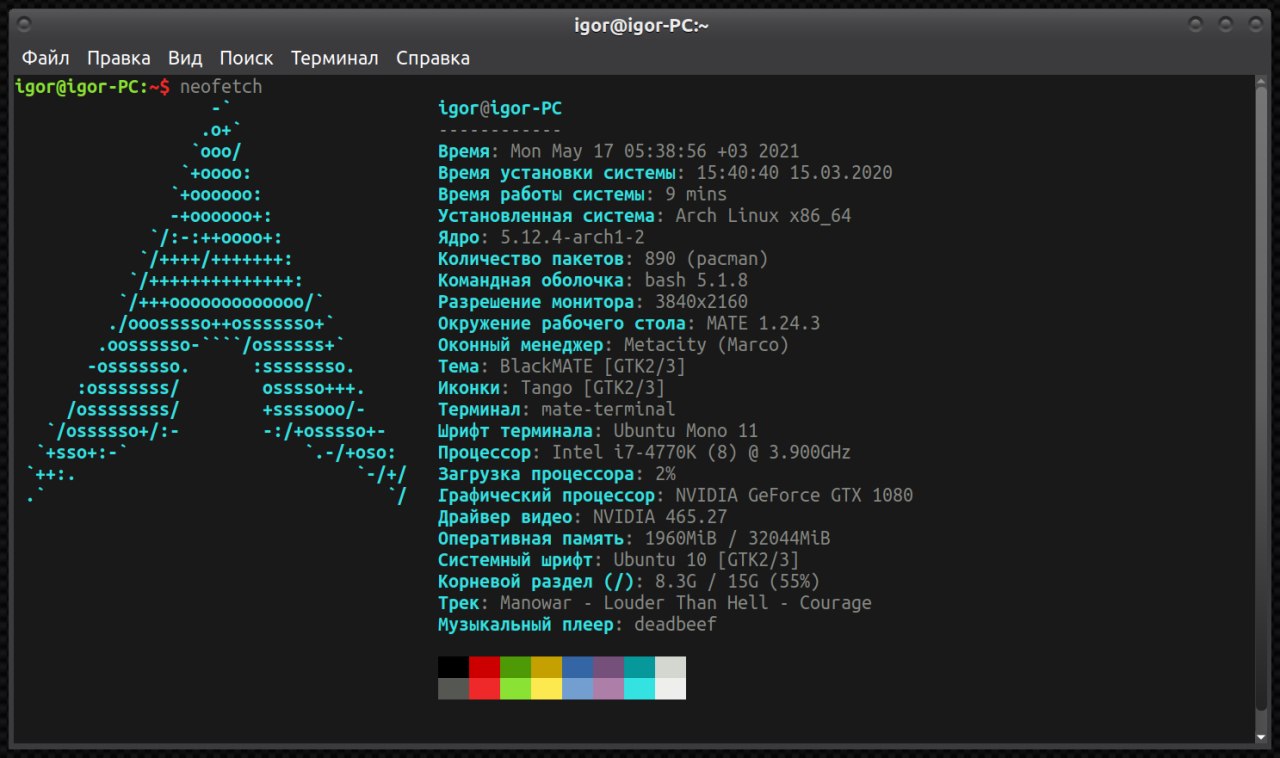This screenshot has height=758, width=1280.
Task: Click the '890 (pacman)' package count
Action: pos(707,259)
